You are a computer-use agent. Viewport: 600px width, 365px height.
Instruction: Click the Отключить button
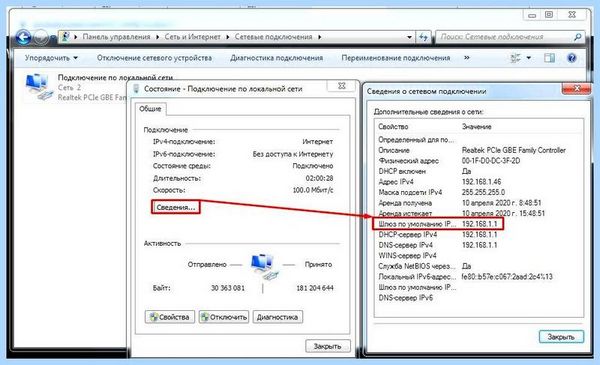(224, 317)
